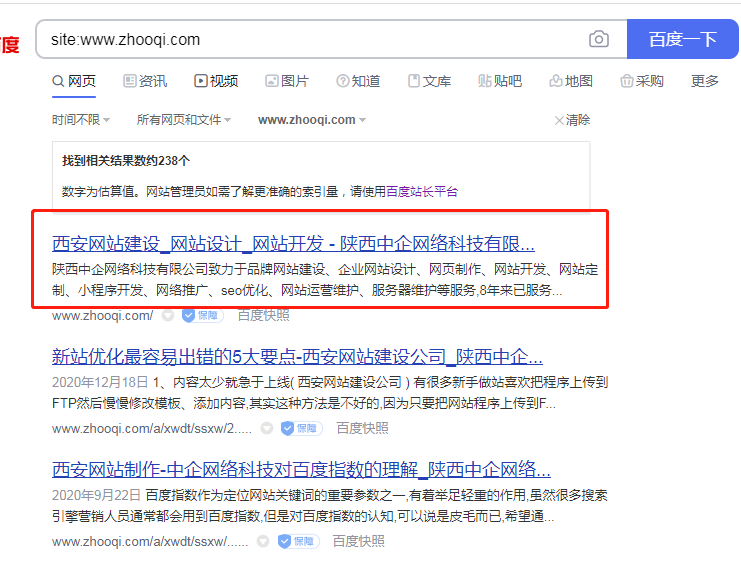Click the www.zhooqi.com/a/xwdt/ssxw/2..... URL
The height and width of the screenshot is (574, 741).
[x=152, y=428]
